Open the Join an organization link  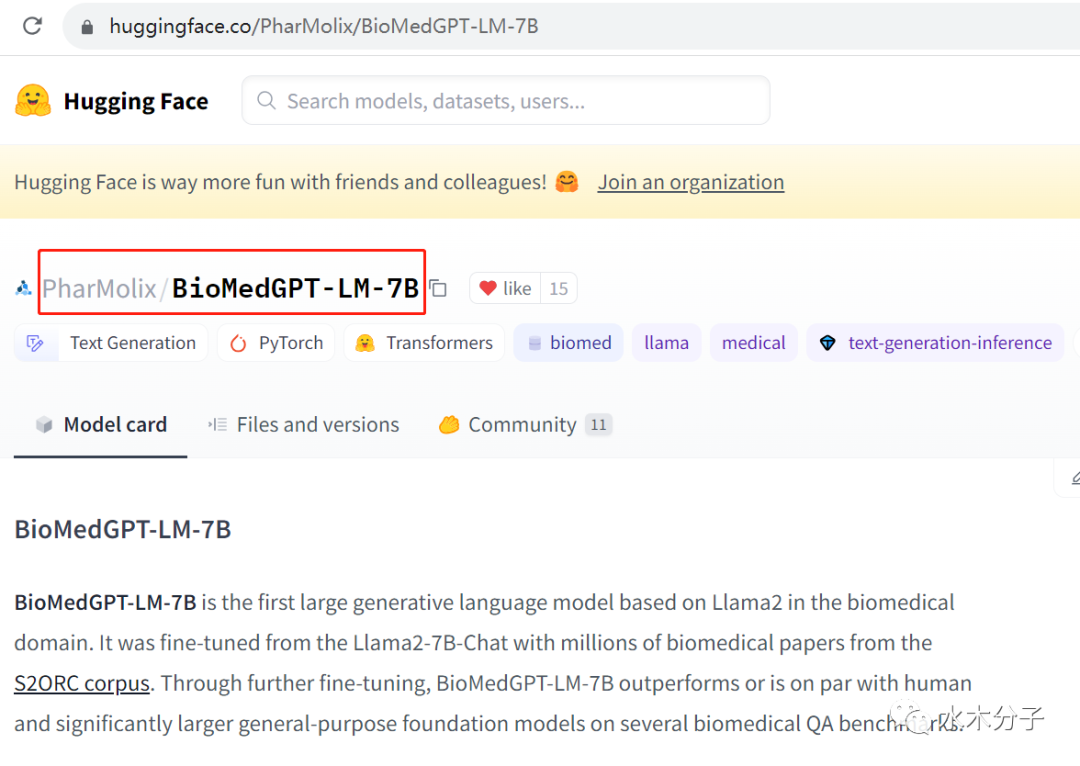[691, 182]
